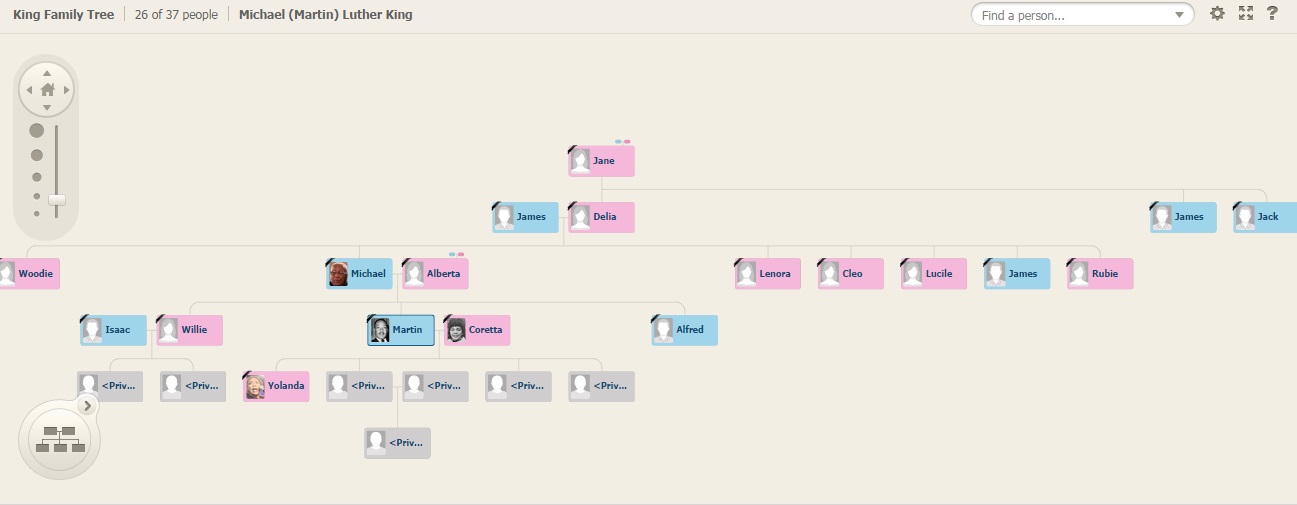
Task: Click the home button in the pan control
Action: pyautogui.click(x=47, y=90)
